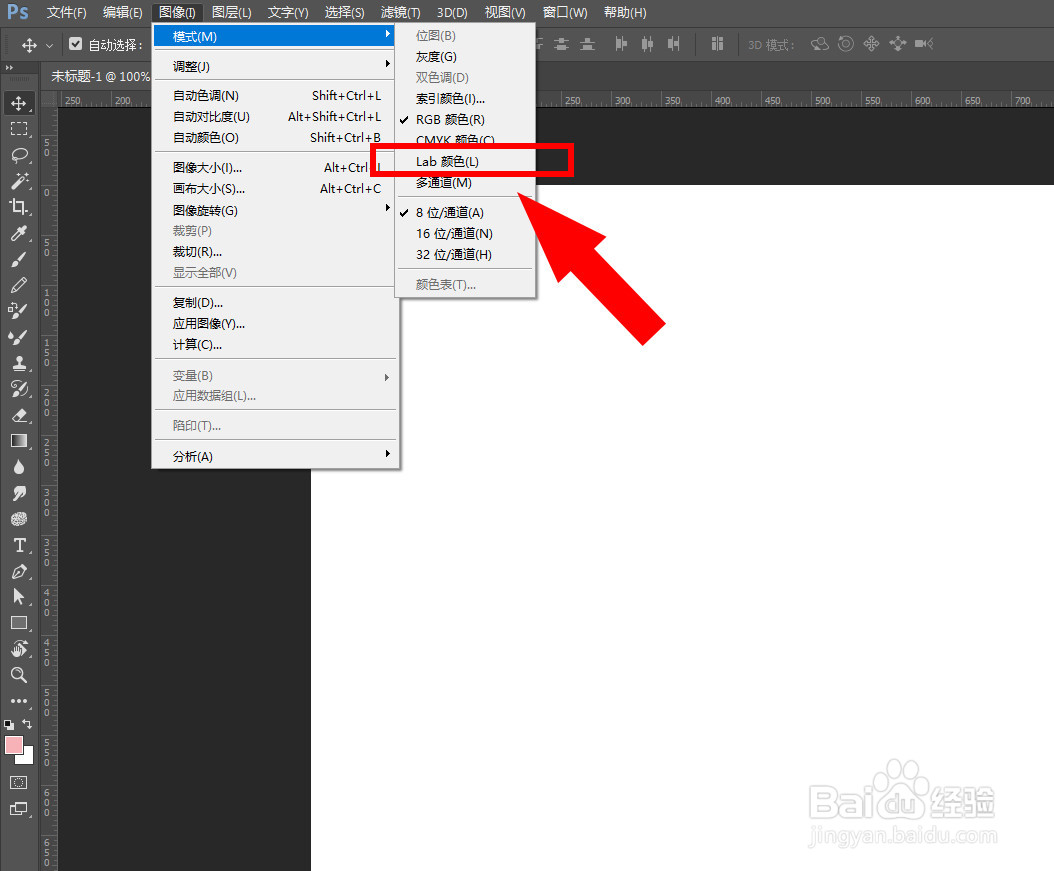This screenshot has width=1054, height=871.
Task: Select the Move tool in toolbar
Action: (19, 103)
